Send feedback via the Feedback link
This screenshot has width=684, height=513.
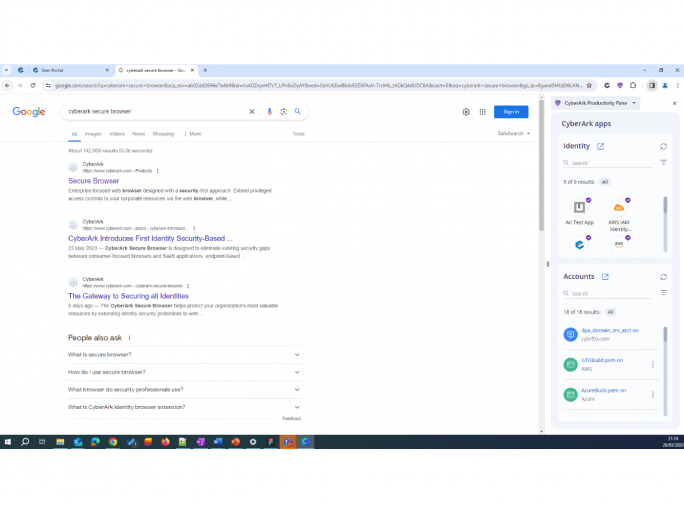(x=291, y=419)
